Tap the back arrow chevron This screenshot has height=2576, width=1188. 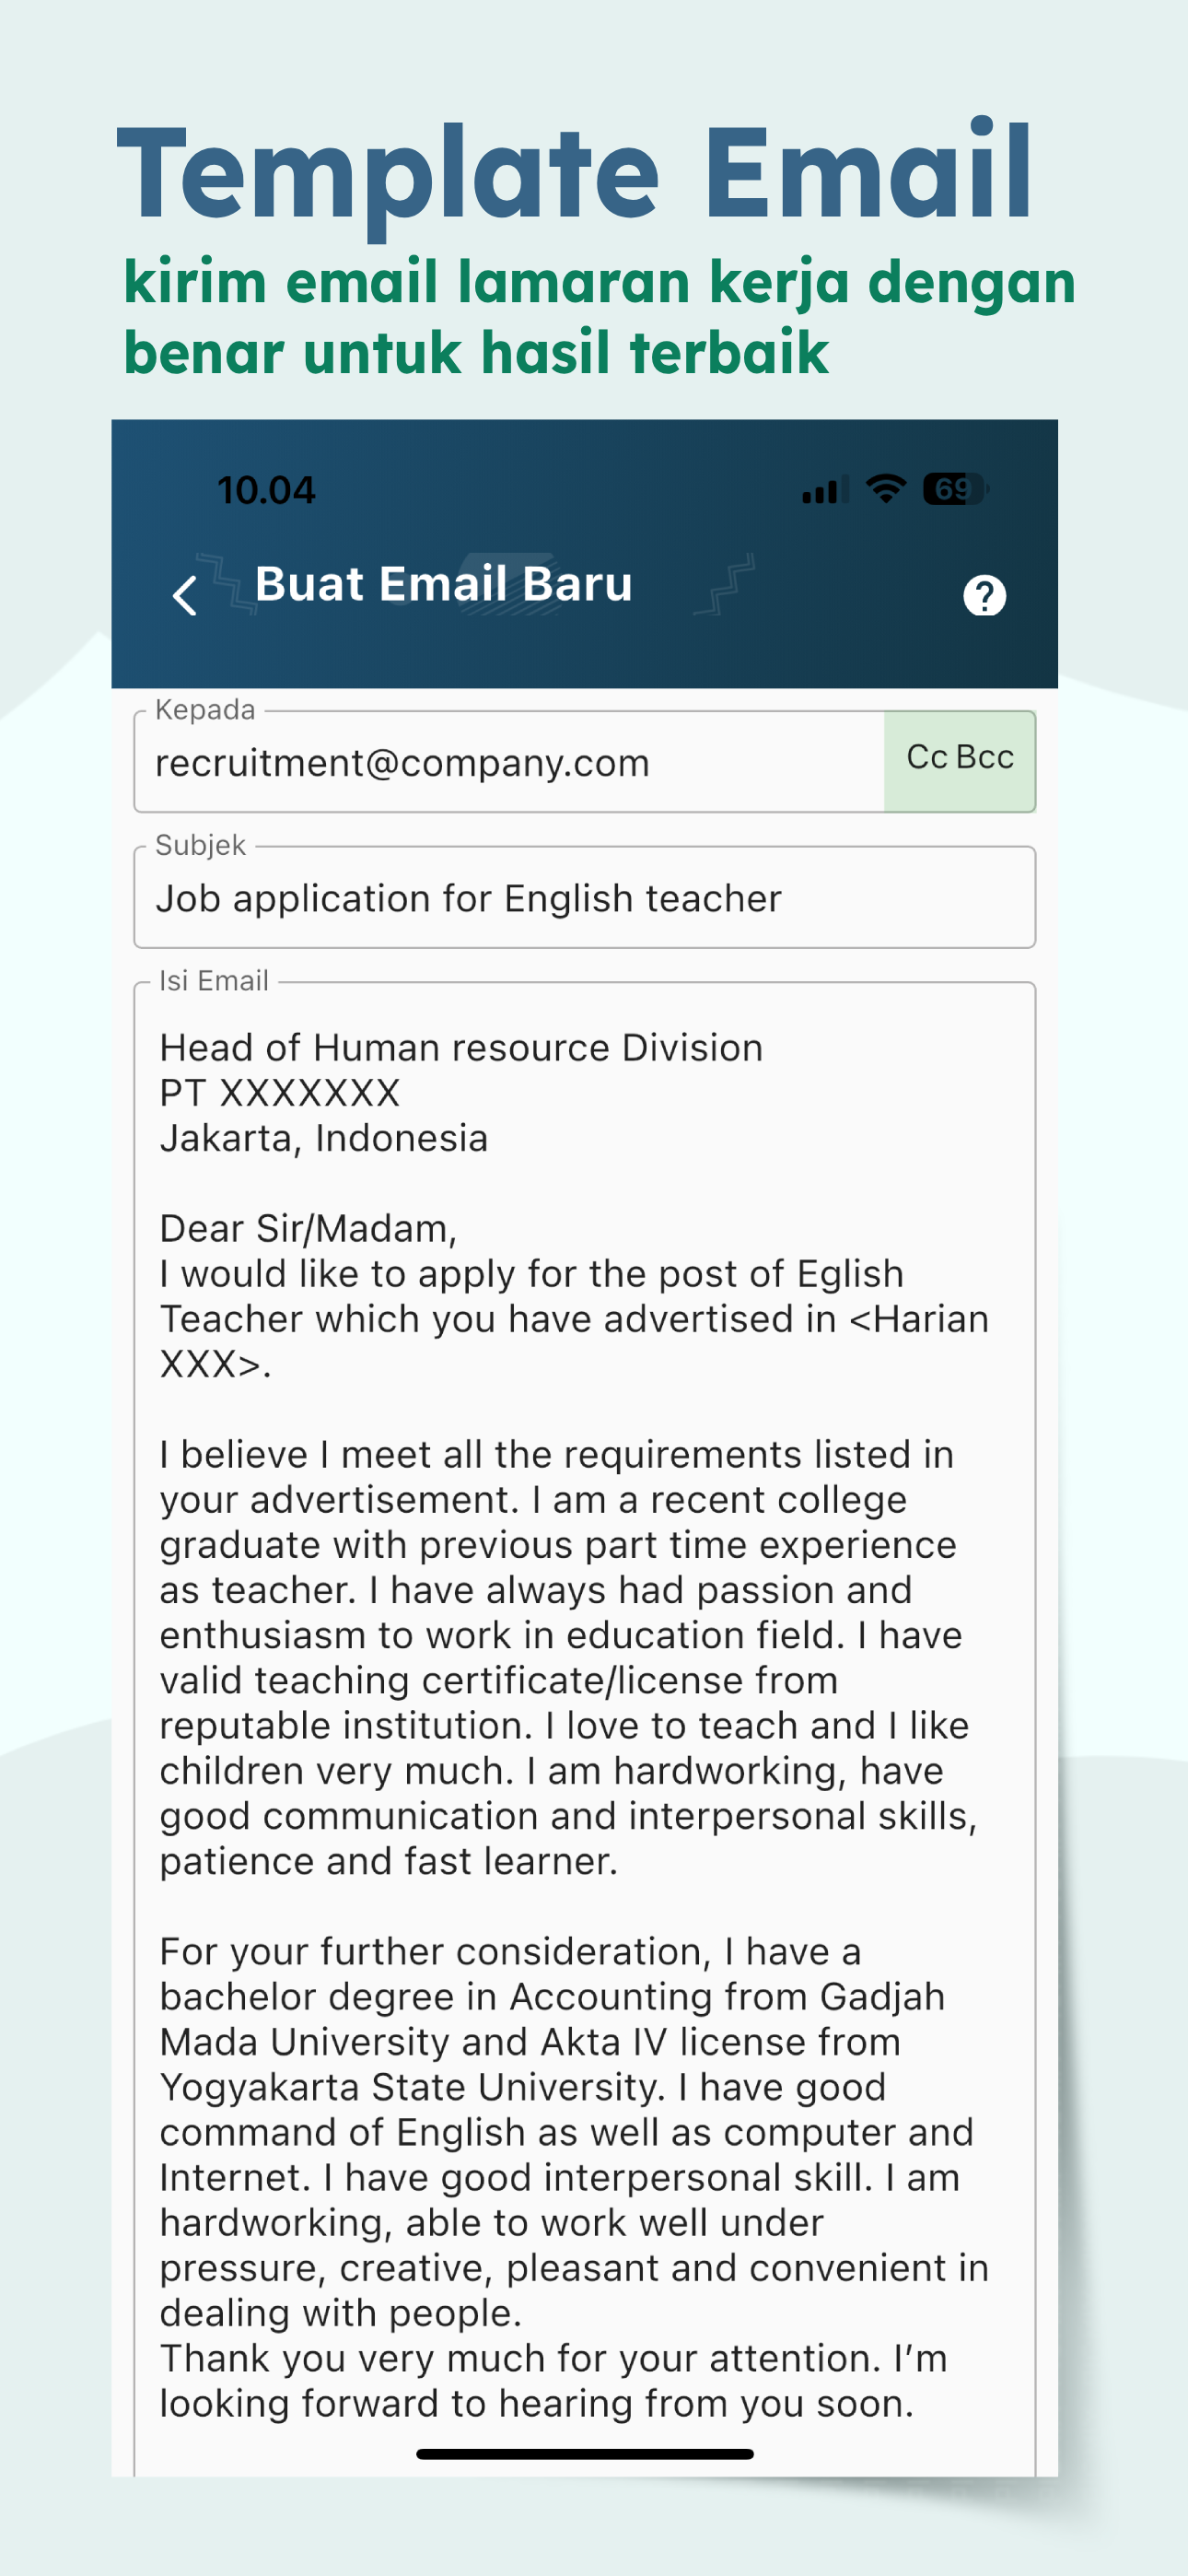coord(185,595)
